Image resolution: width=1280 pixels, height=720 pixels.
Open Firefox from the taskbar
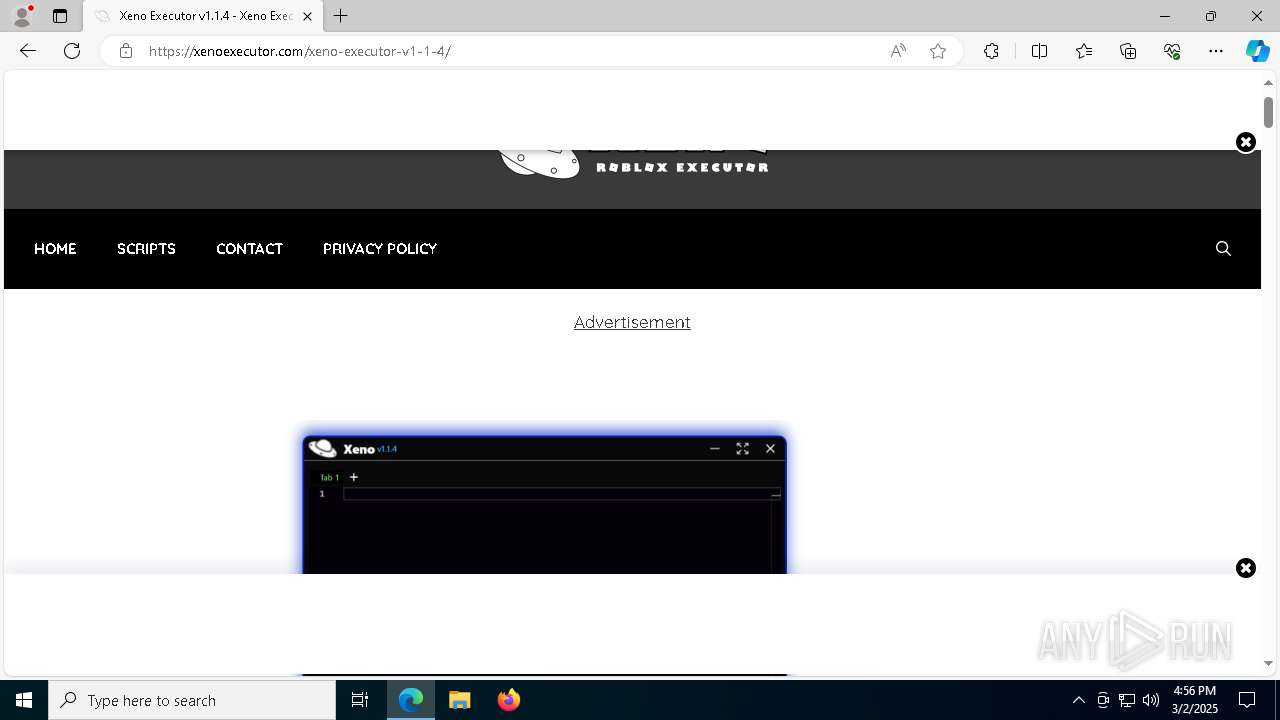click(509, 700)
